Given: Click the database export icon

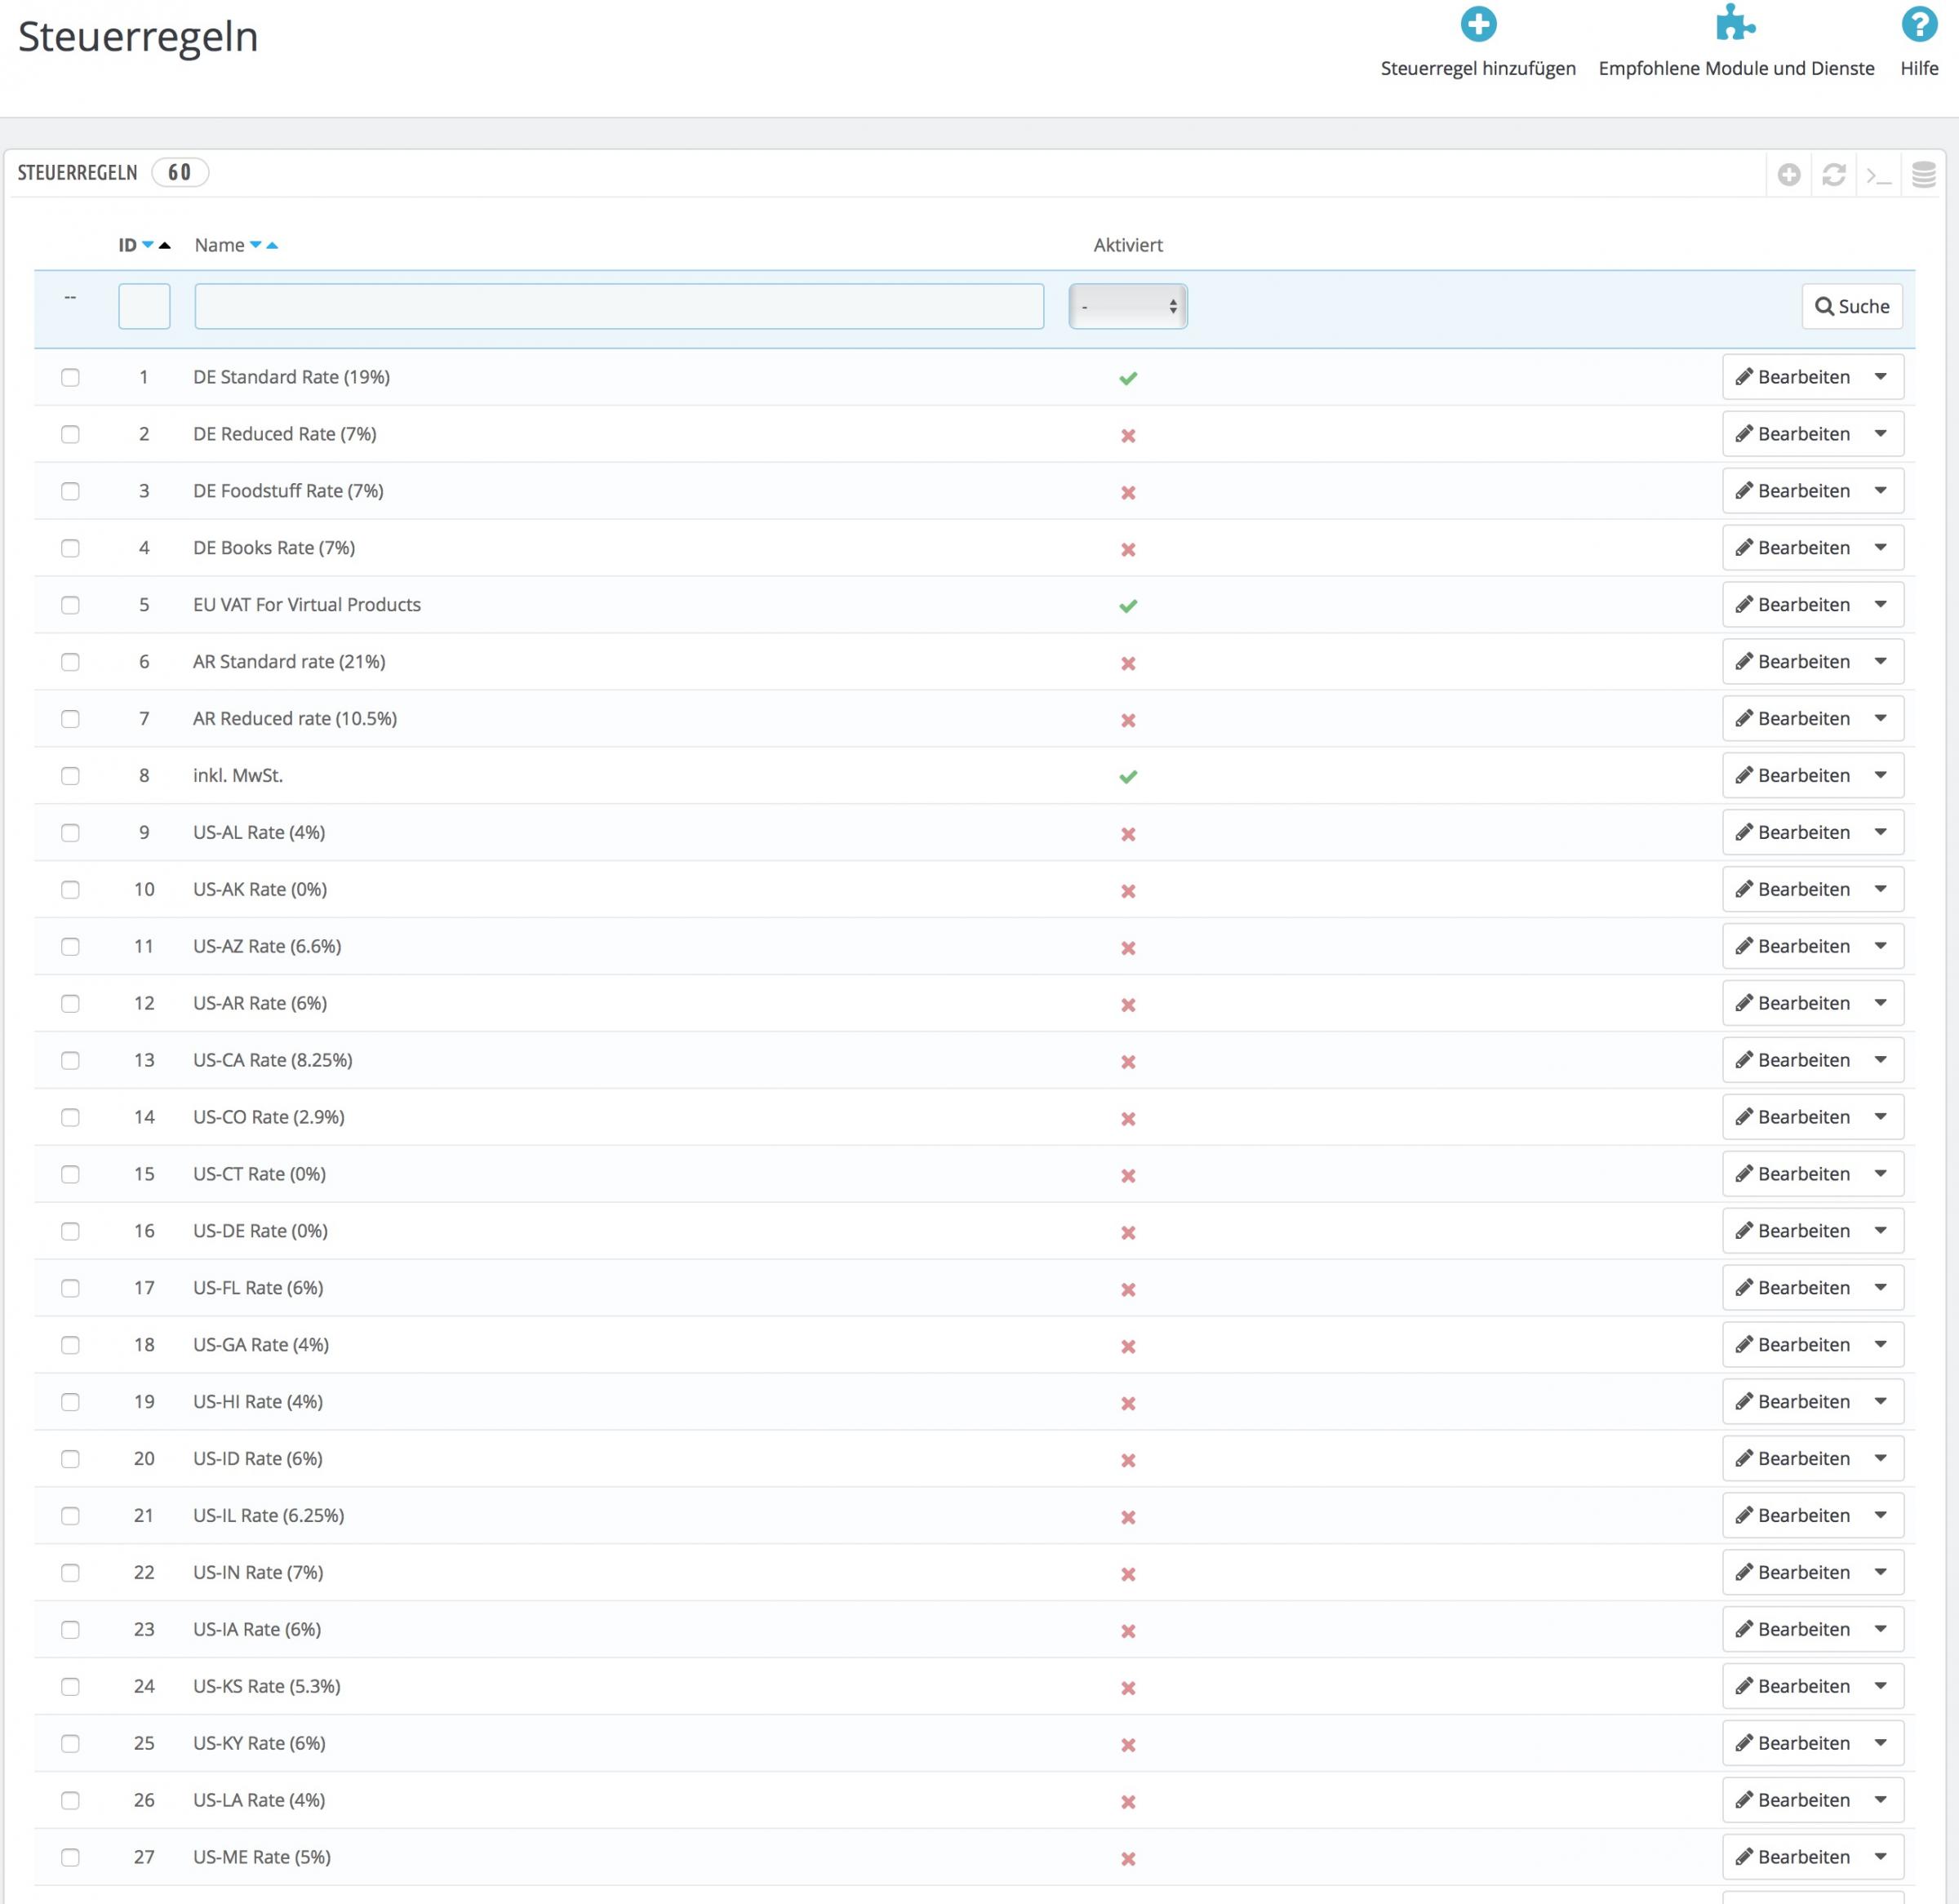Looking at the screenshot, I should coord(1923,175).
